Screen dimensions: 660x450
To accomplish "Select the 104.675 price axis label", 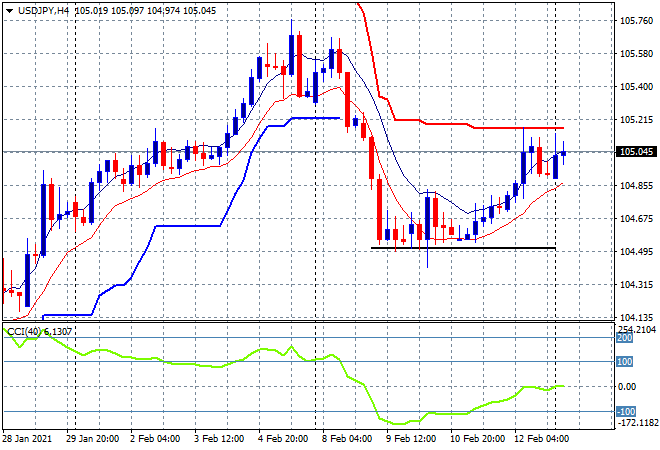I will coord(636,218).
